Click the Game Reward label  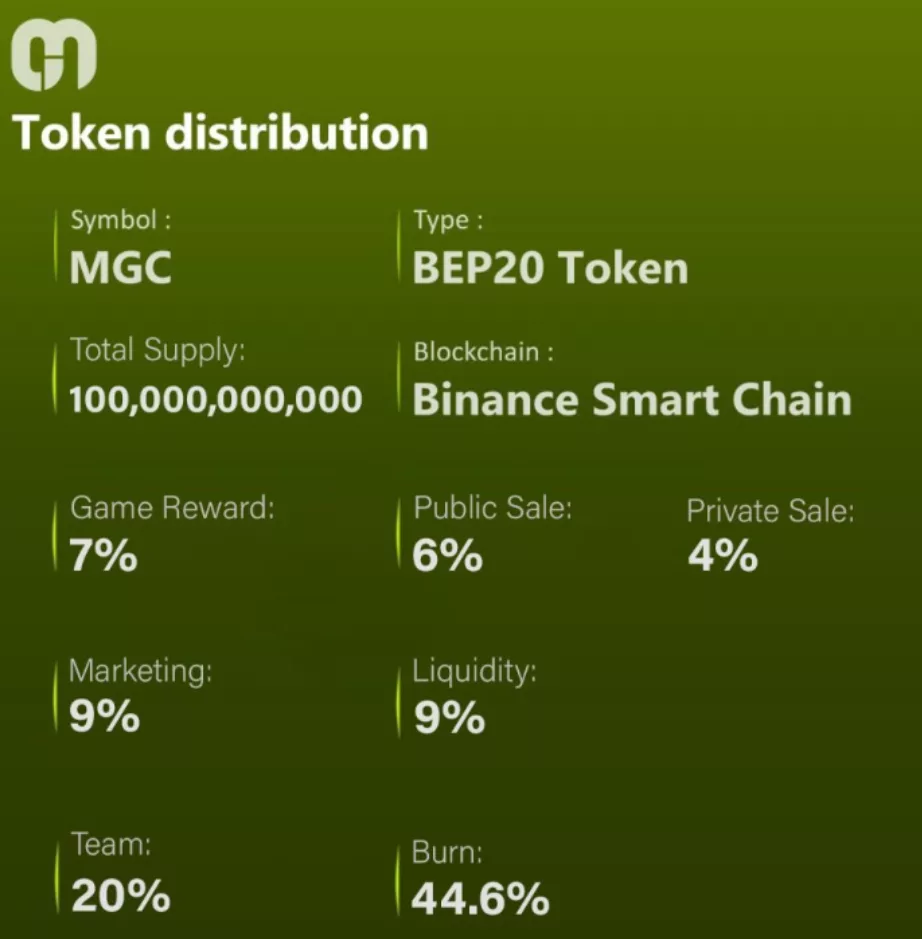(x=171, y=508)
